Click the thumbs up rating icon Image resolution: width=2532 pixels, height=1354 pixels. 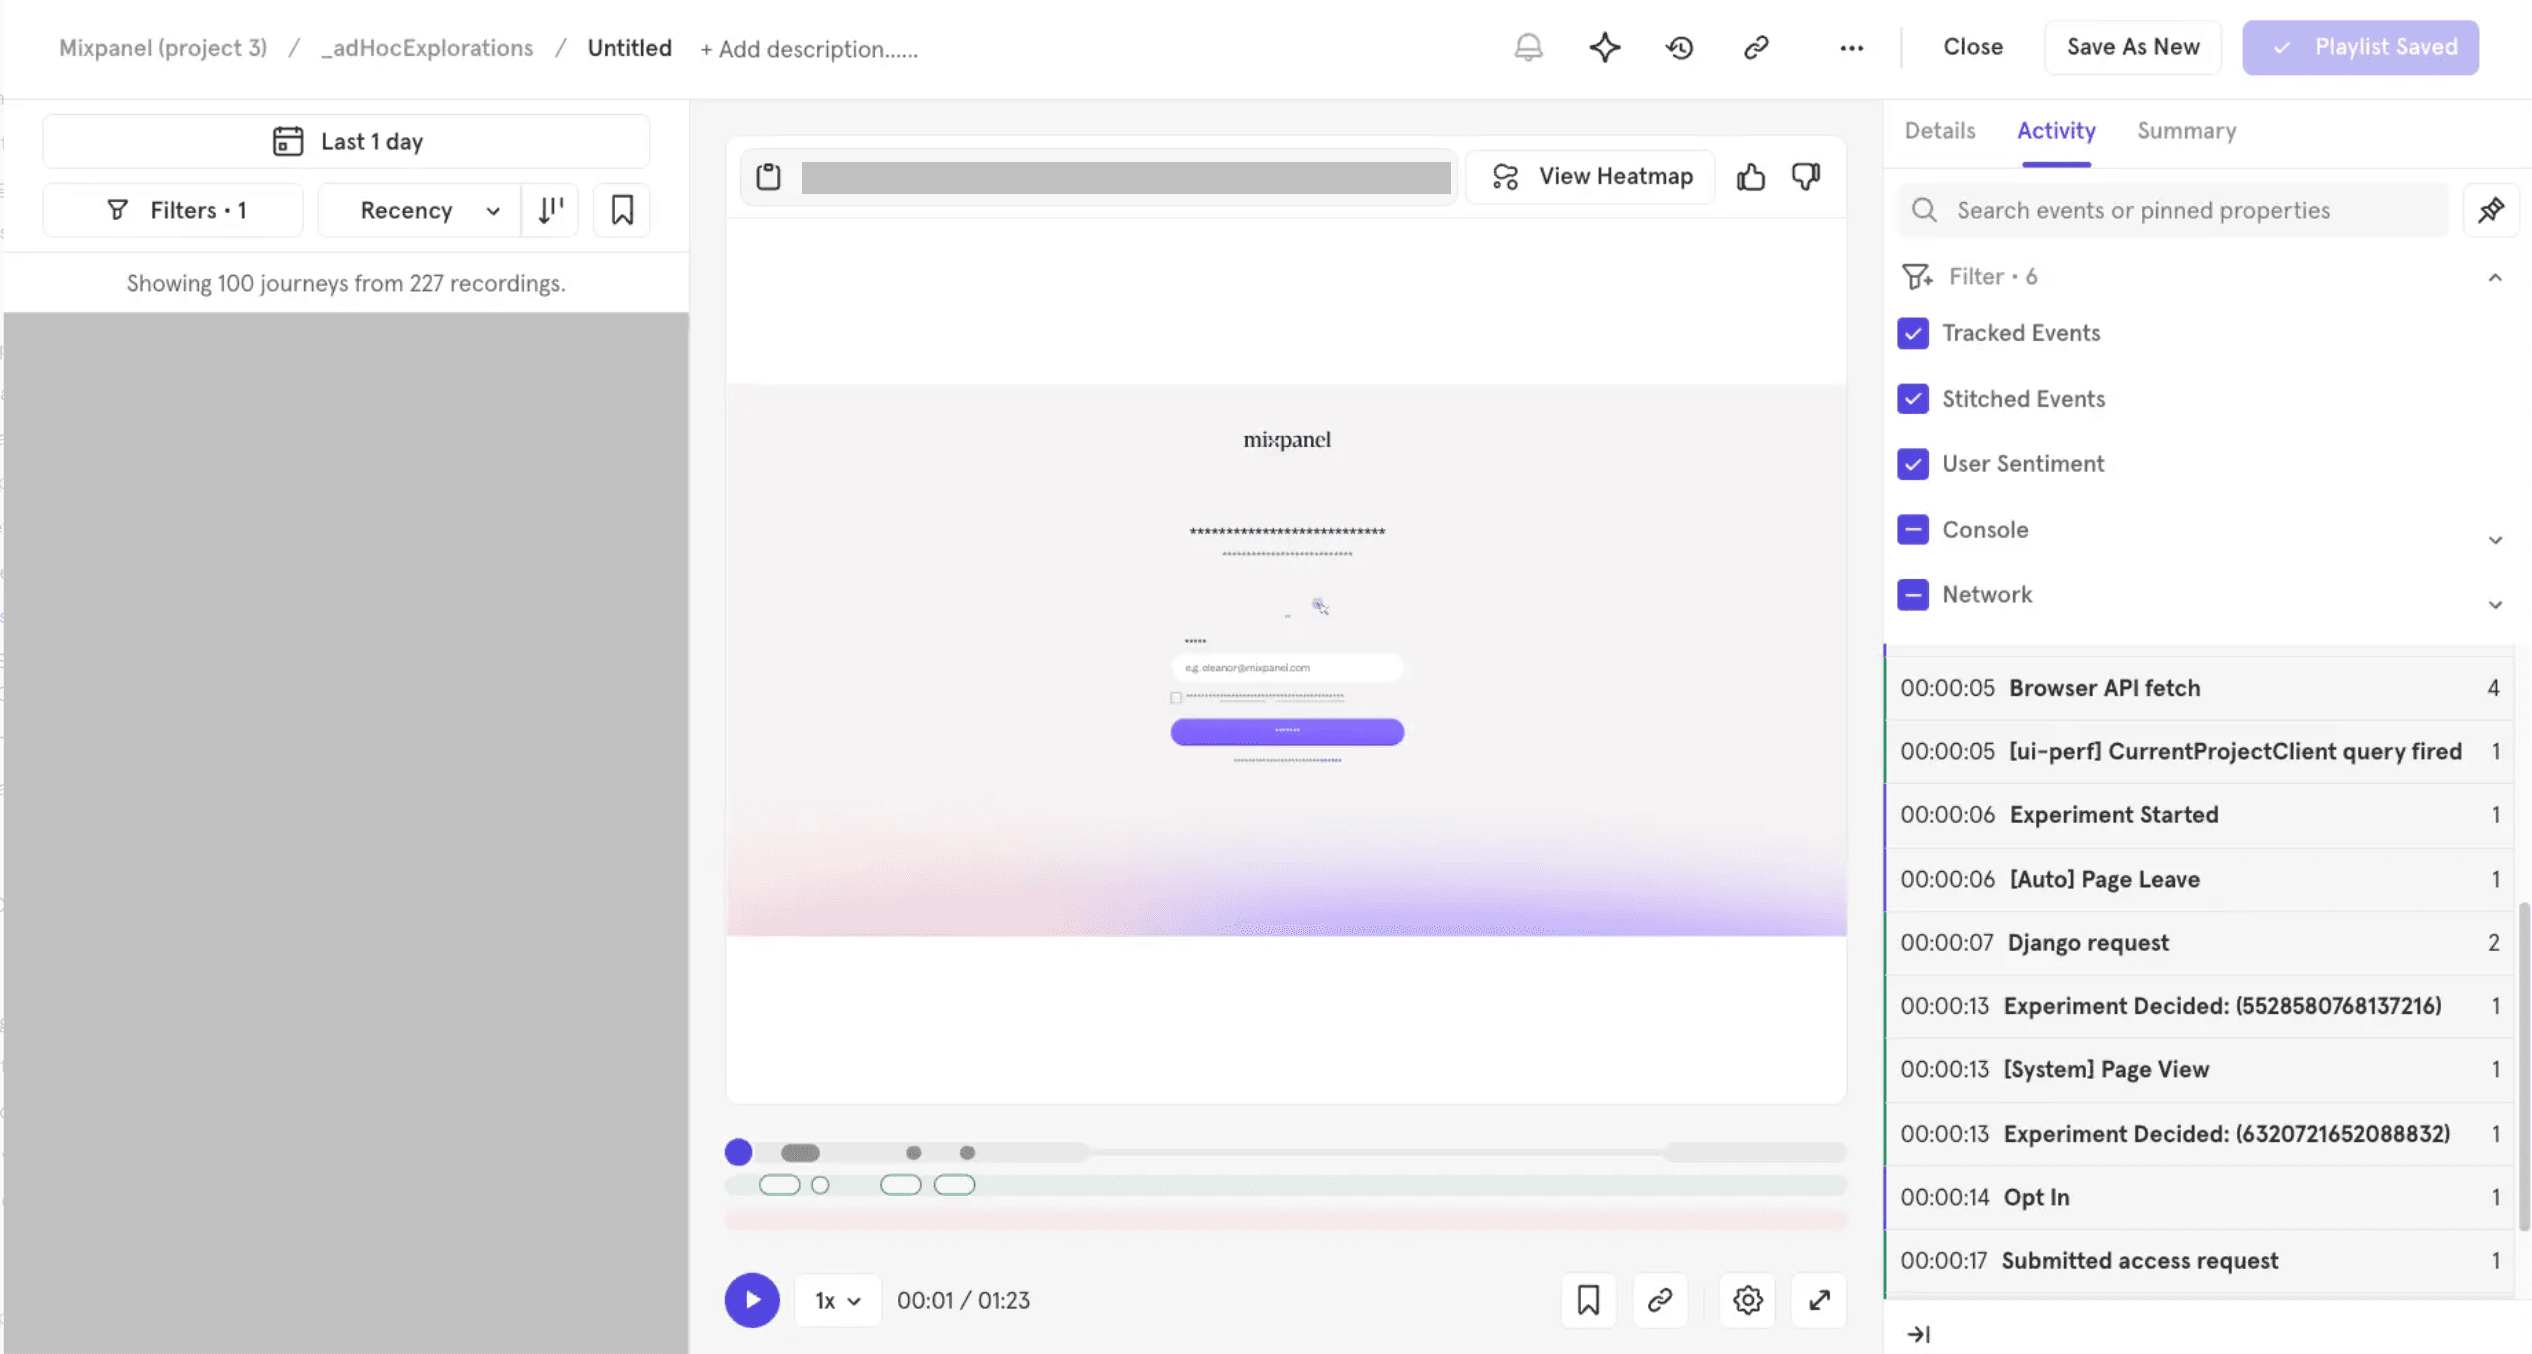[1750, 177]
